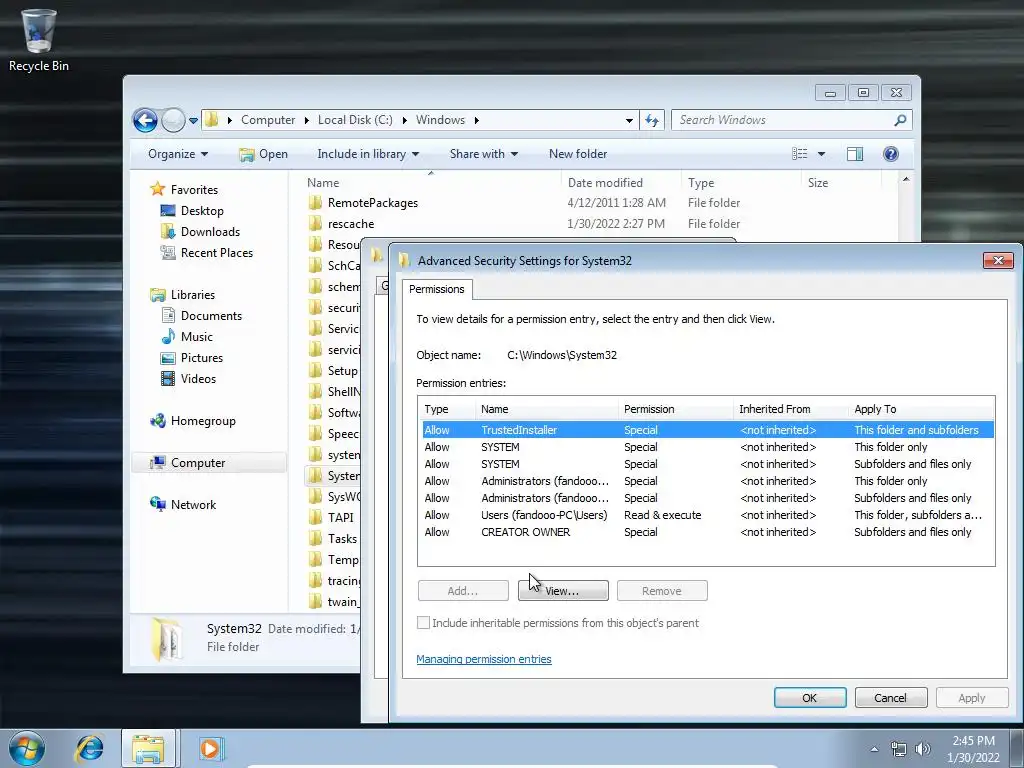Click the Change your view icon
The width and height of the screenshot is (1024, 768).
pyautogui.click(x=799, y=154)
